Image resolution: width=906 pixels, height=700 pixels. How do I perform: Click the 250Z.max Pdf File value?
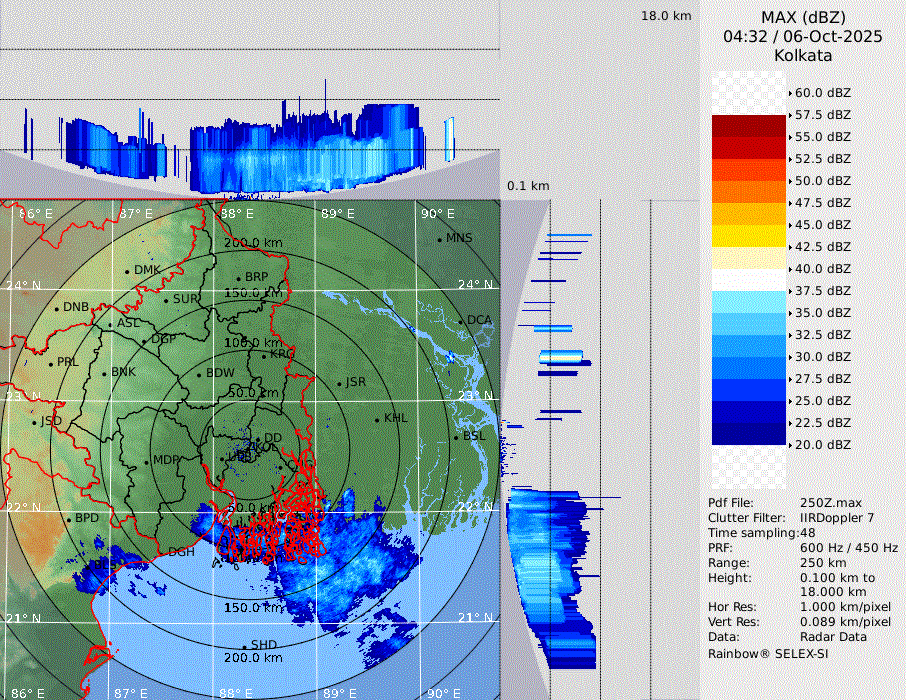(x=831, y=503)
